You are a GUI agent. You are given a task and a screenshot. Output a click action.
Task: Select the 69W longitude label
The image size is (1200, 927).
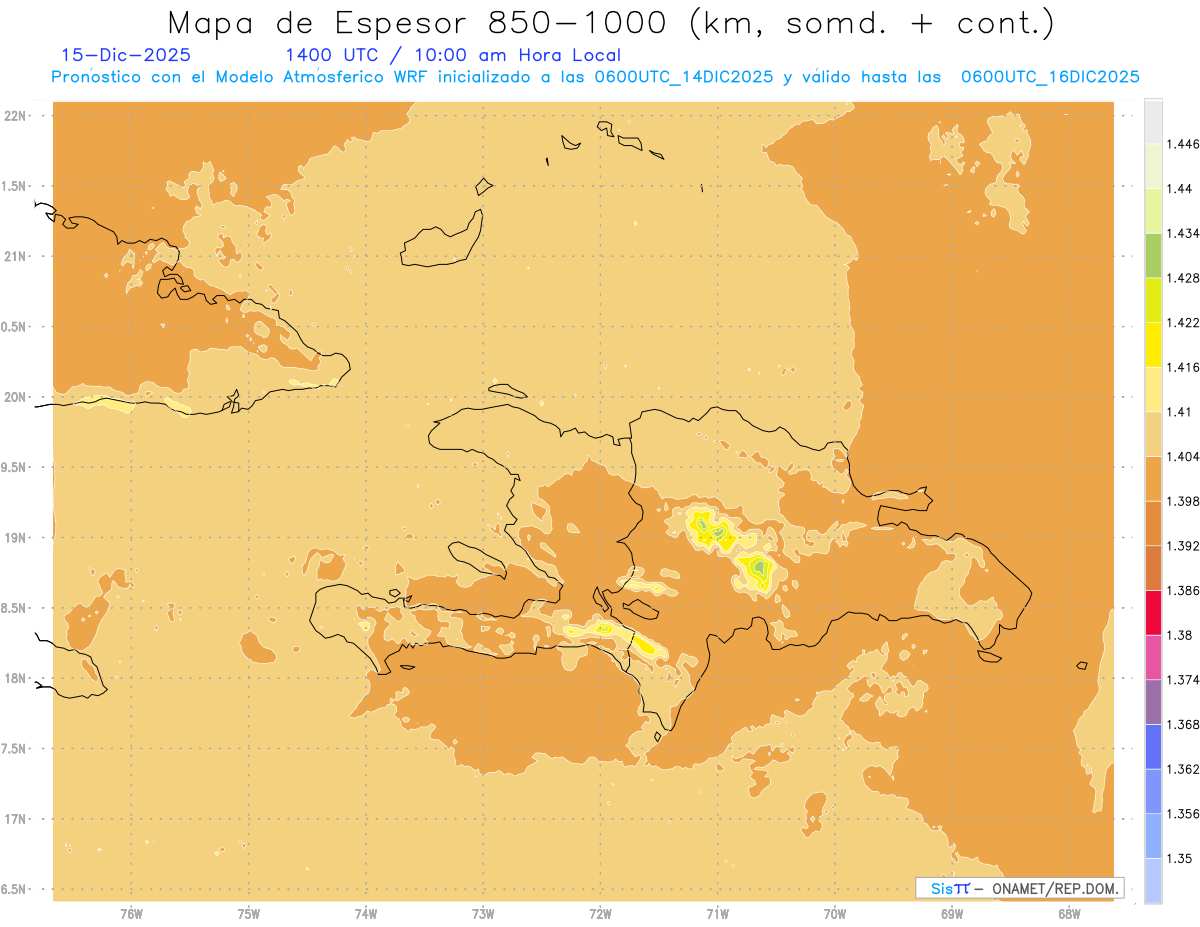952,914
